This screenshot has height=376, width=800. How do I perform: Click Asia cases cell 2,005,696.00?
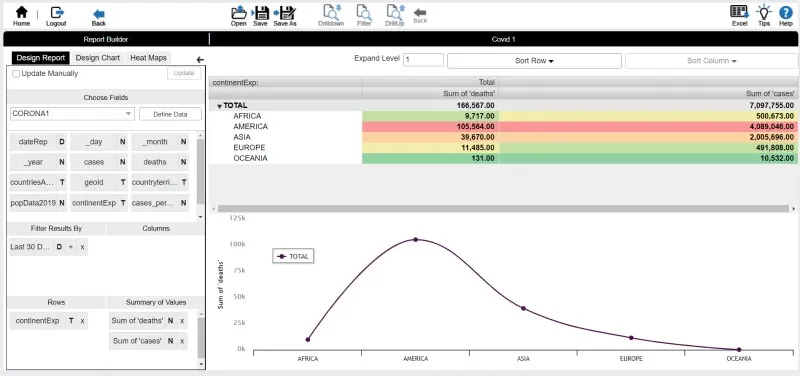648,137
